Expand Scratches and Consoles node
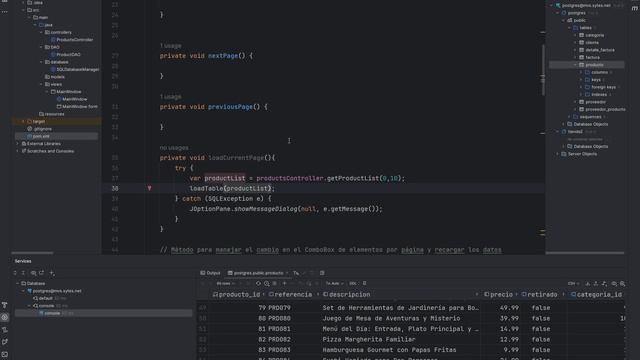Viewport: 640px width, 360px height. point(18,151)
